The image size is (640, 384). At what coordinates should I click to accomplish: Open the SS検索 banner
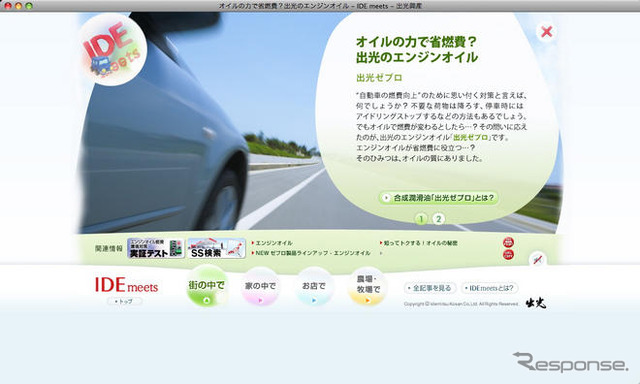pos(217,248)
